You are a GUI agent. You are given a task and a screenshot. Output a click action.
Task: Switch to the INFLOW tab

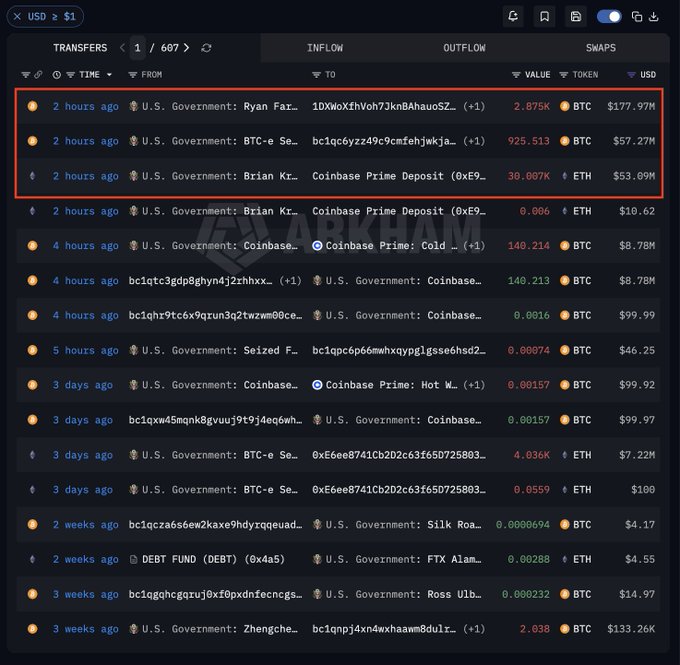(x=325, y=48)
